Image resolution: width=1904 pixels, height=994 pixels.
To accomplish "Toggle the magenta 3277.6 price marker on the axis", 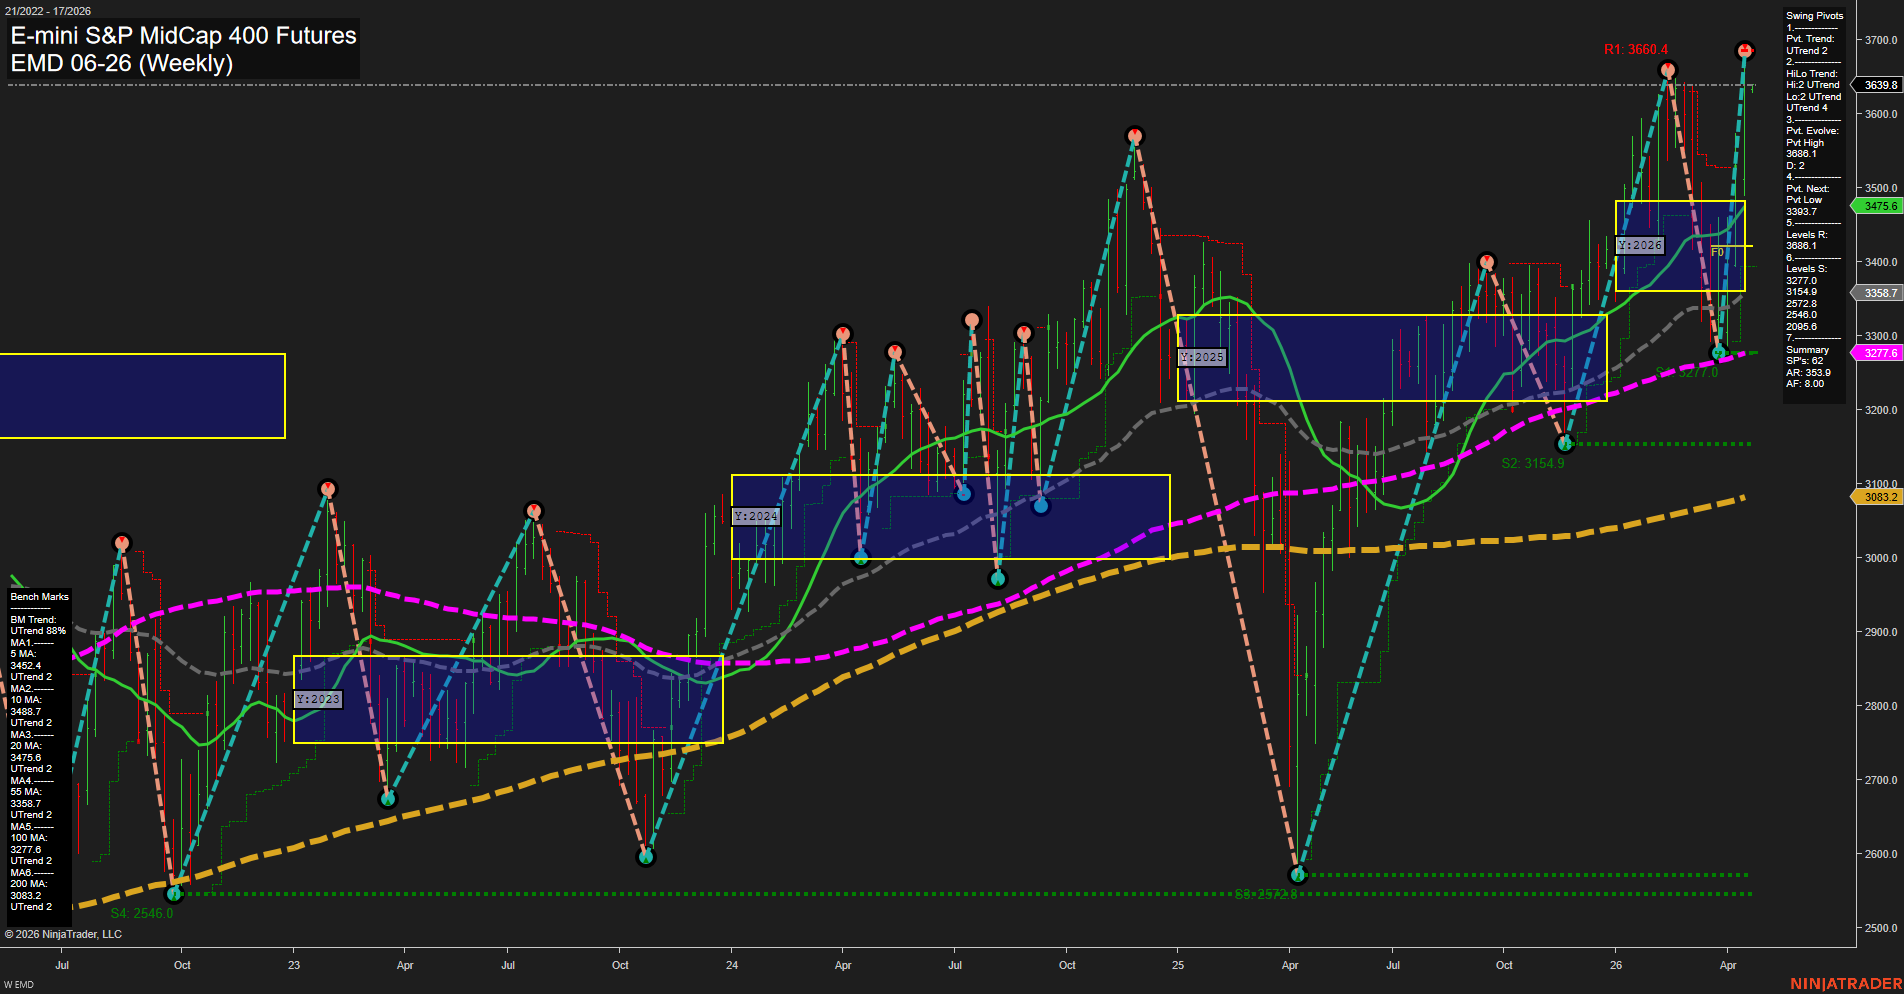I will (x=1878, y=353).
